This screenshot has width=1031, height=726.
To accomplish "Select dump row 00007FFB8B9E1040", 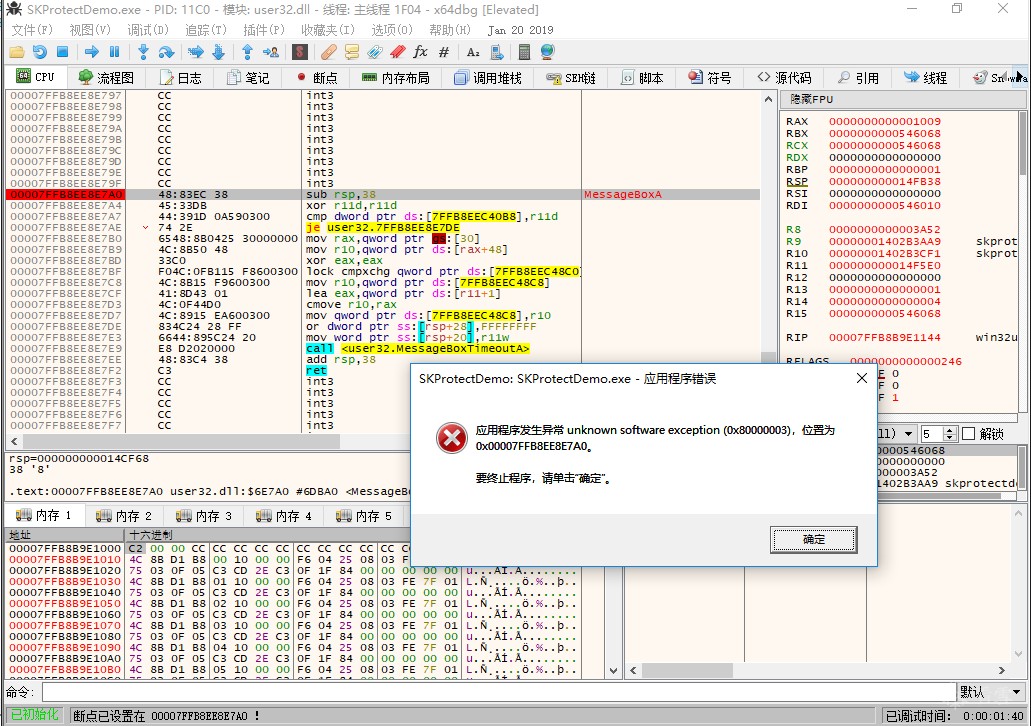I will coord(65,593).
